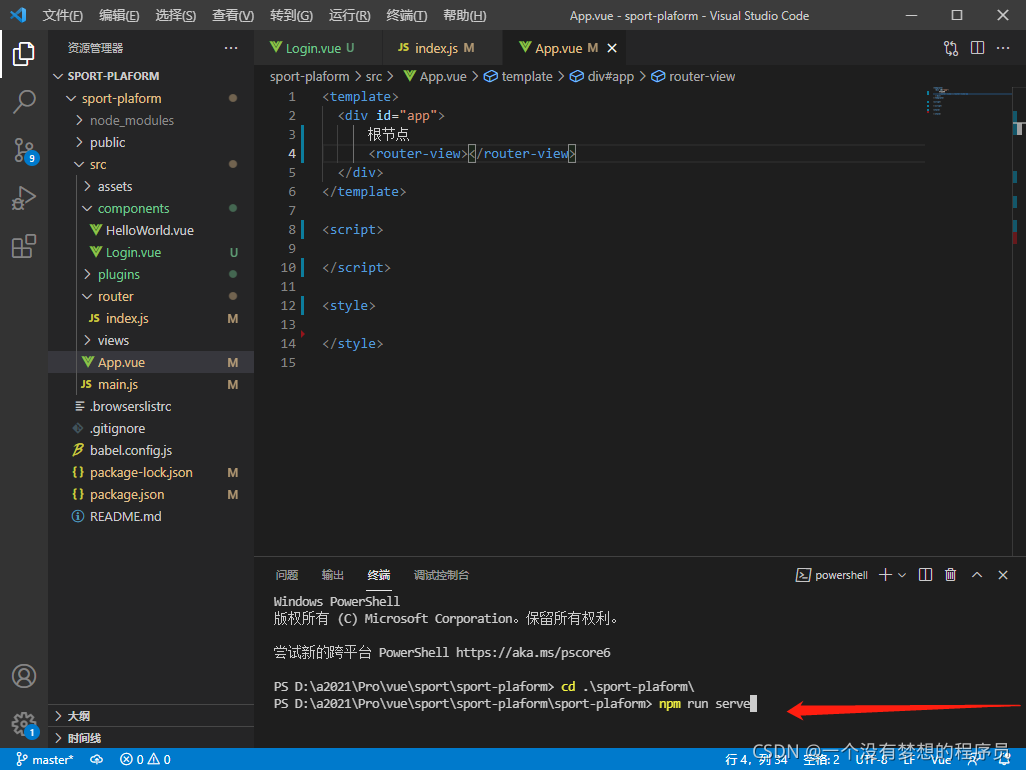Viewport: 1026px width, 770px height.
Task: Click the master branch indicator in status bar
Action: pos(44,759)
